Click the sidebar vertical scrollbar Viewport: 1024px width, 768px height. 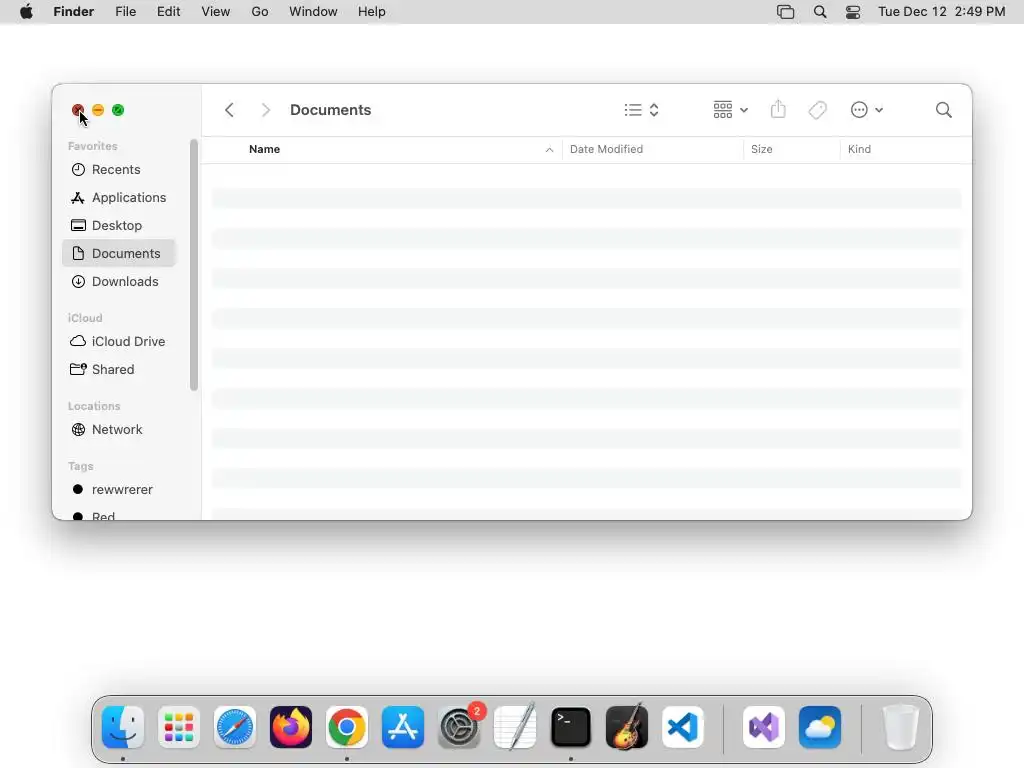pos(193,265)
